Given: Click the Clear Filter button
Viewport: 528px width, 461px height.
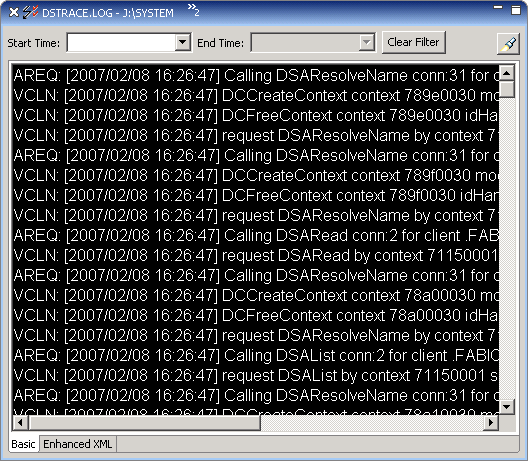Looking at the screenshot, I should point(414,42).
